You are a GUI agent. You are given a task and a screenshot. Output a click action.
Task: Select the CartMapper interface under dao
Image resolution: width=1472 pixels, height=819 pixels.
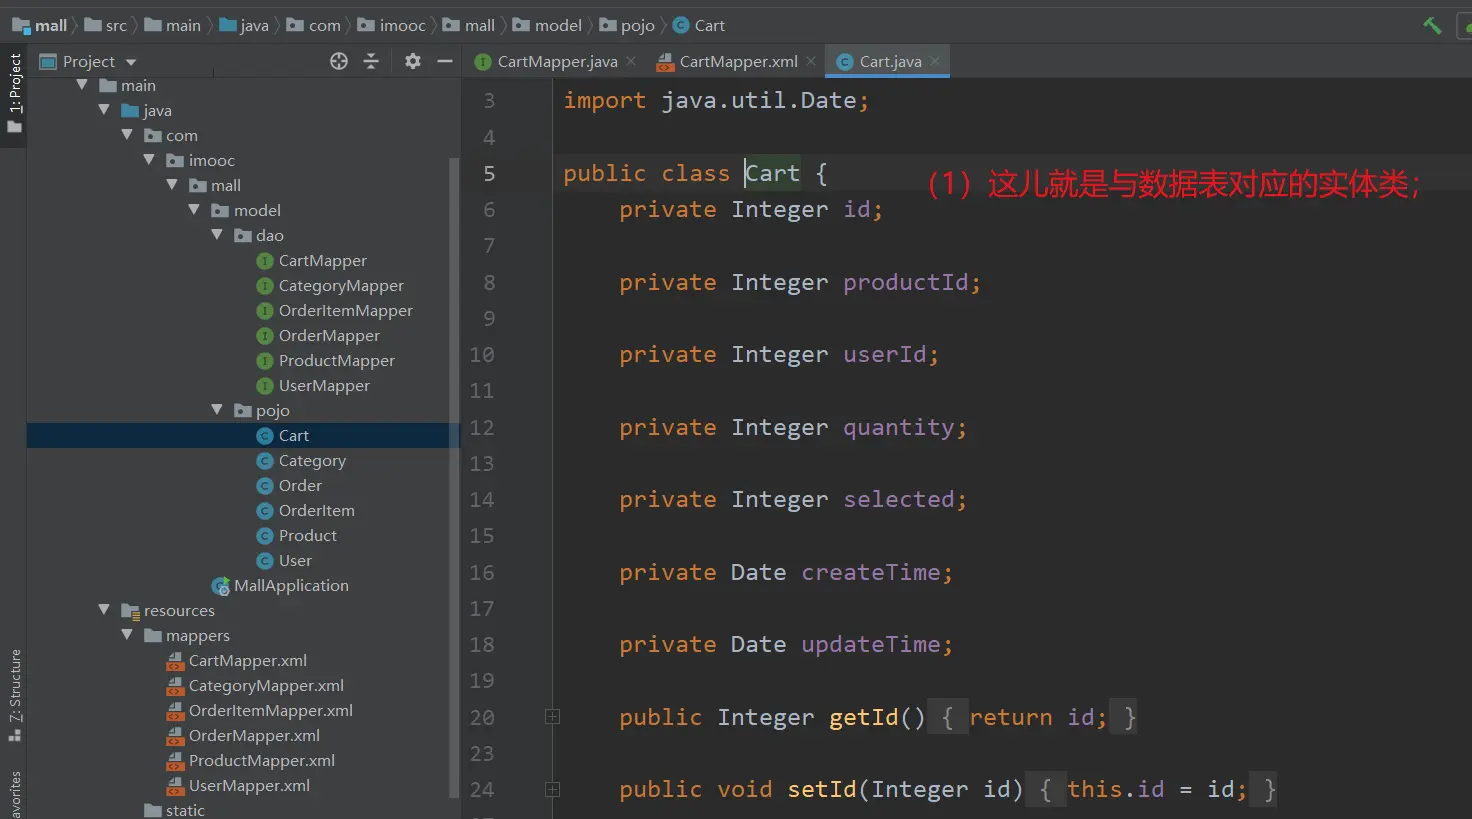(x=322, y=261)
